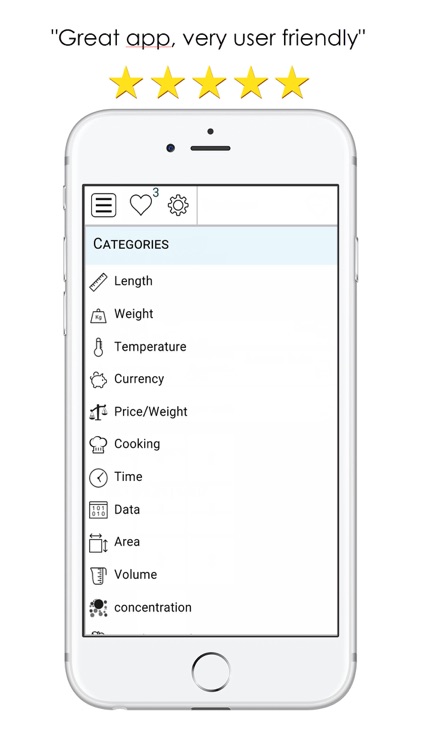The height and width of the screenshot is (750, 422).
Task: Tap the clock Time icon
Action: coord(99,477)
